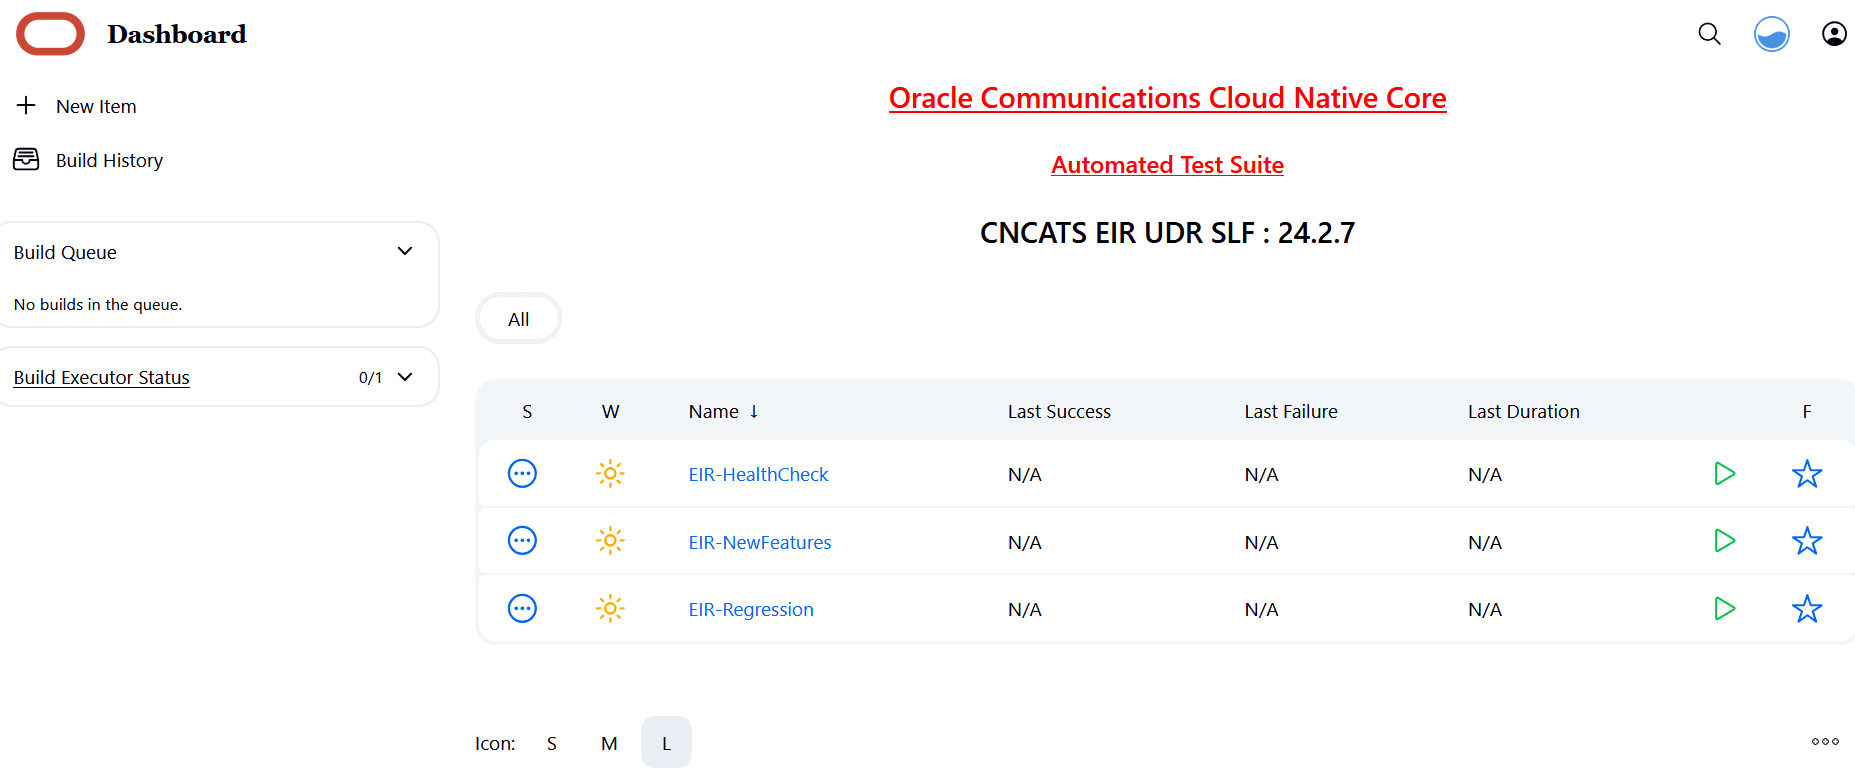1855x768 pixels.
Task: Open New Item link
Action: pyautogui.click(x=96, y=106)
